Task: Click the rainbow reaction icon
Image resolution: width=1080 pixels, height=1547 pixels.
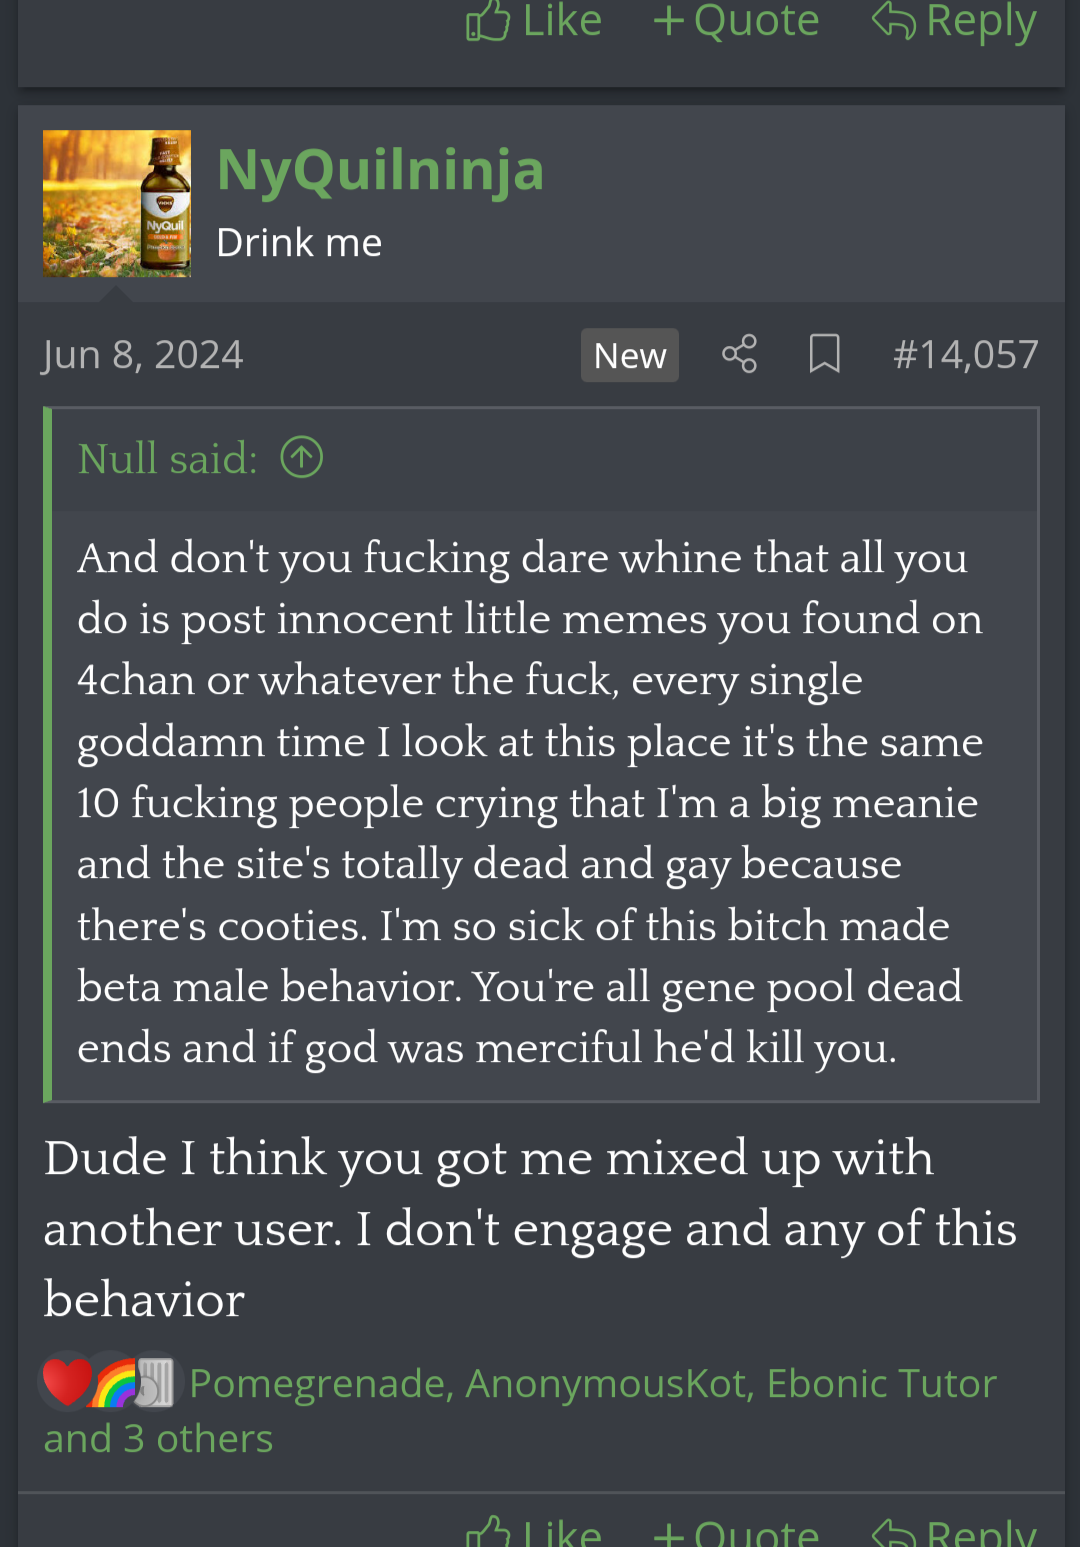Action: 114,1383
